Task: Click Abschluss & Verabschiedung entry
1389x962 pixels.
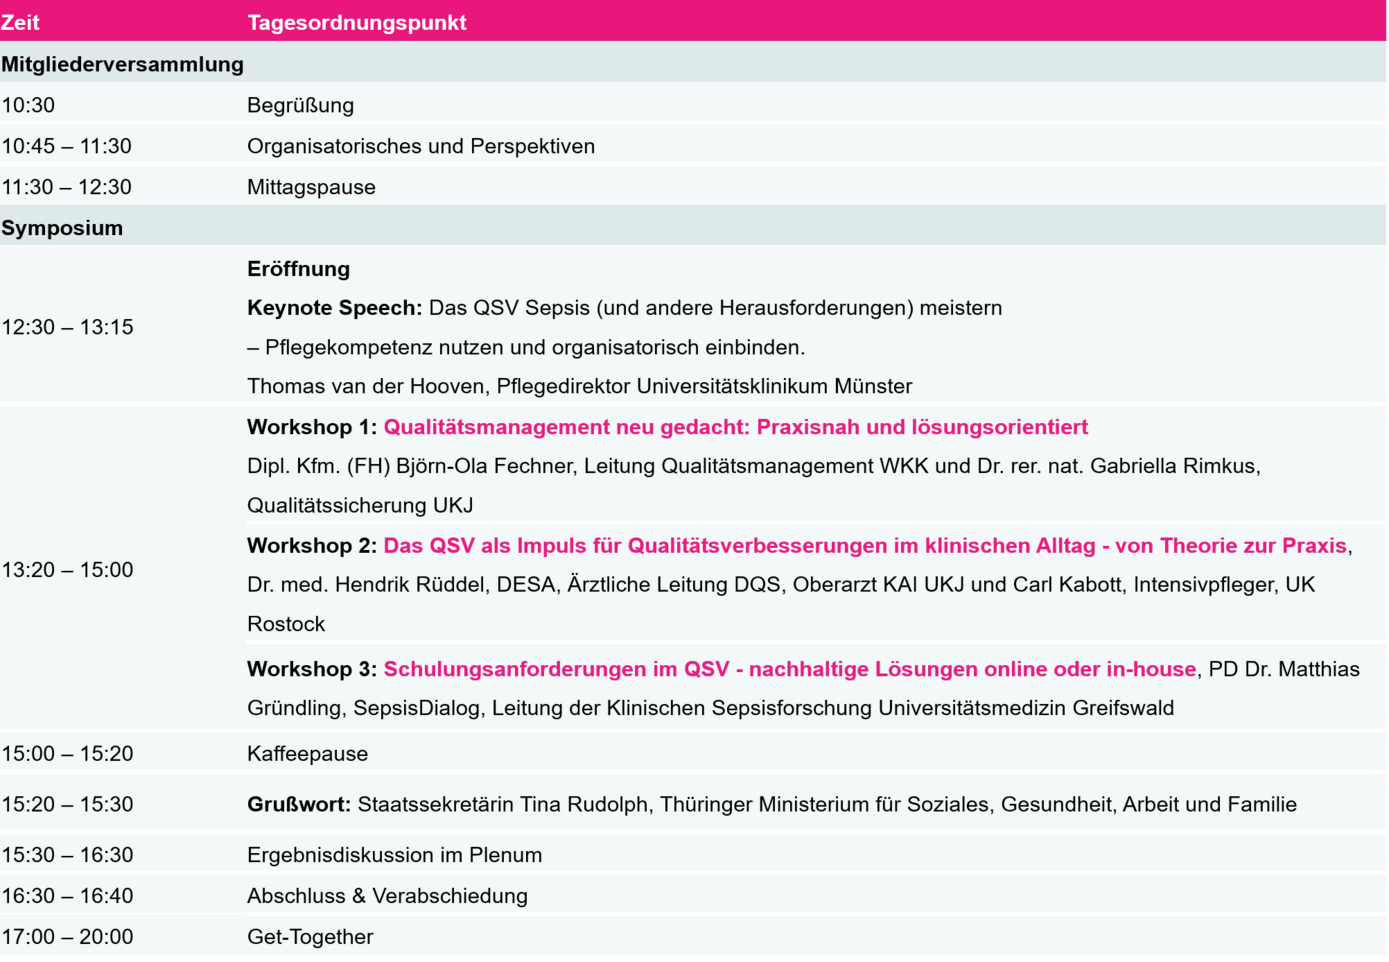Action: coord(387,896)
